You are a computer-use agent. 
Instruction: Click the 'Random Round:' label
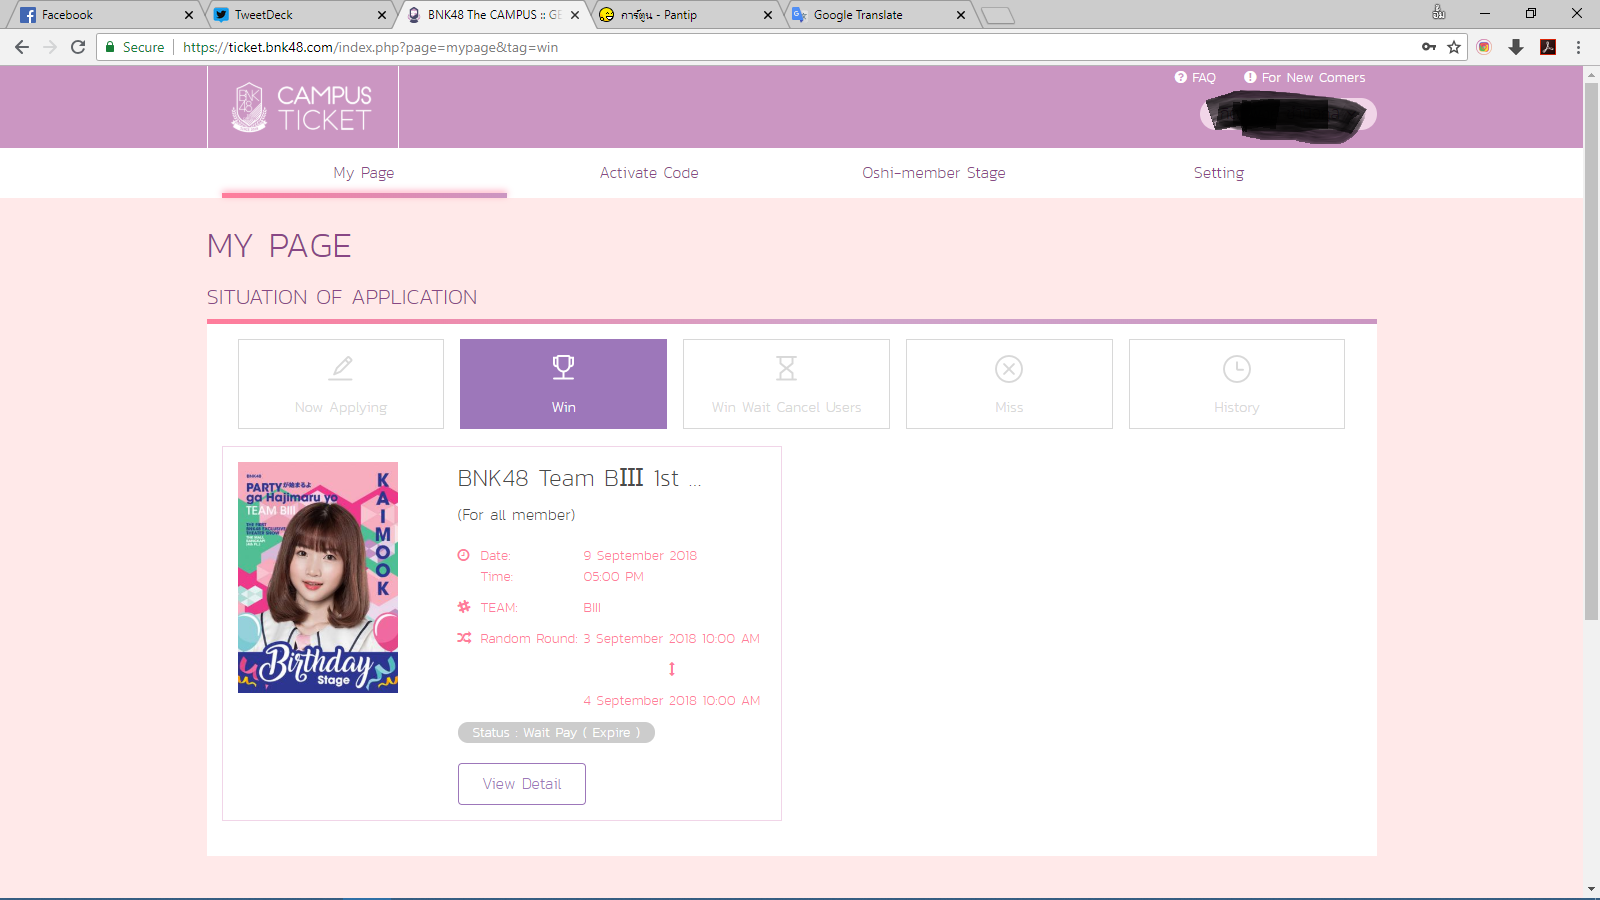tap(528, 638)
